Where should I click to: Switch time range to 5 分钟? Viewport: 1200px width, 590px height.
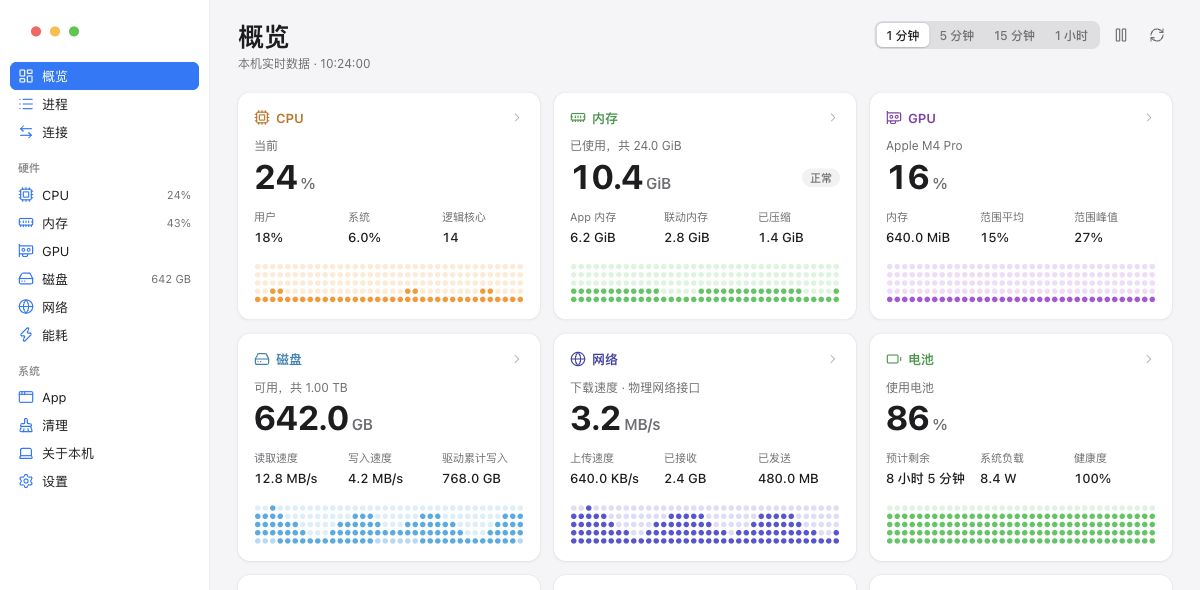(956, 35)
